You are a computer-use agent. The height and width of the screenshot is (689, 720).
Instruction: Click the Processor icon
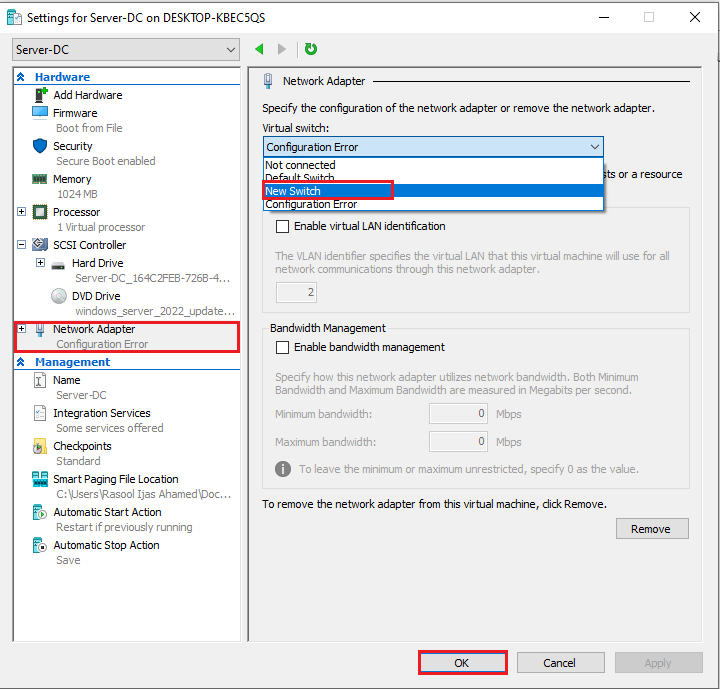point(40,212)
